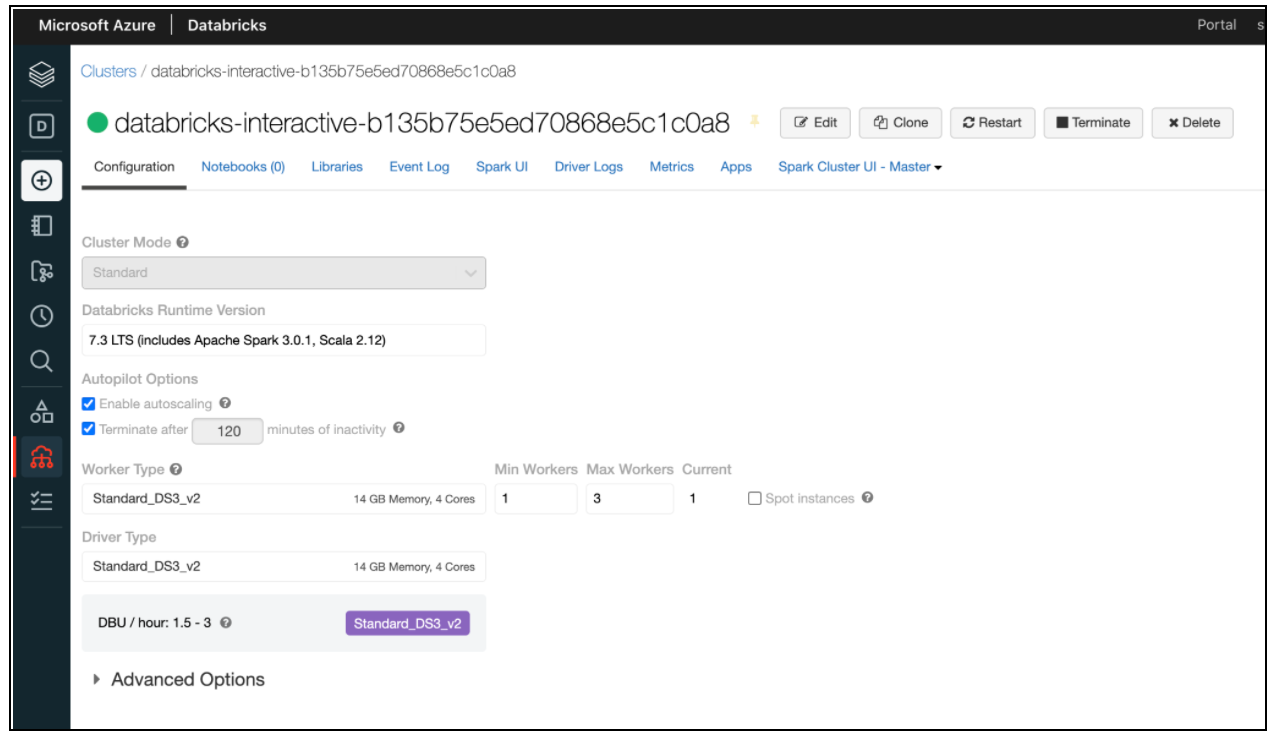Image resolution: width=1277 pixels, height=742 pixels.
Task: Click the Search magnifier icon in sidebar
Action: [41, 361]
